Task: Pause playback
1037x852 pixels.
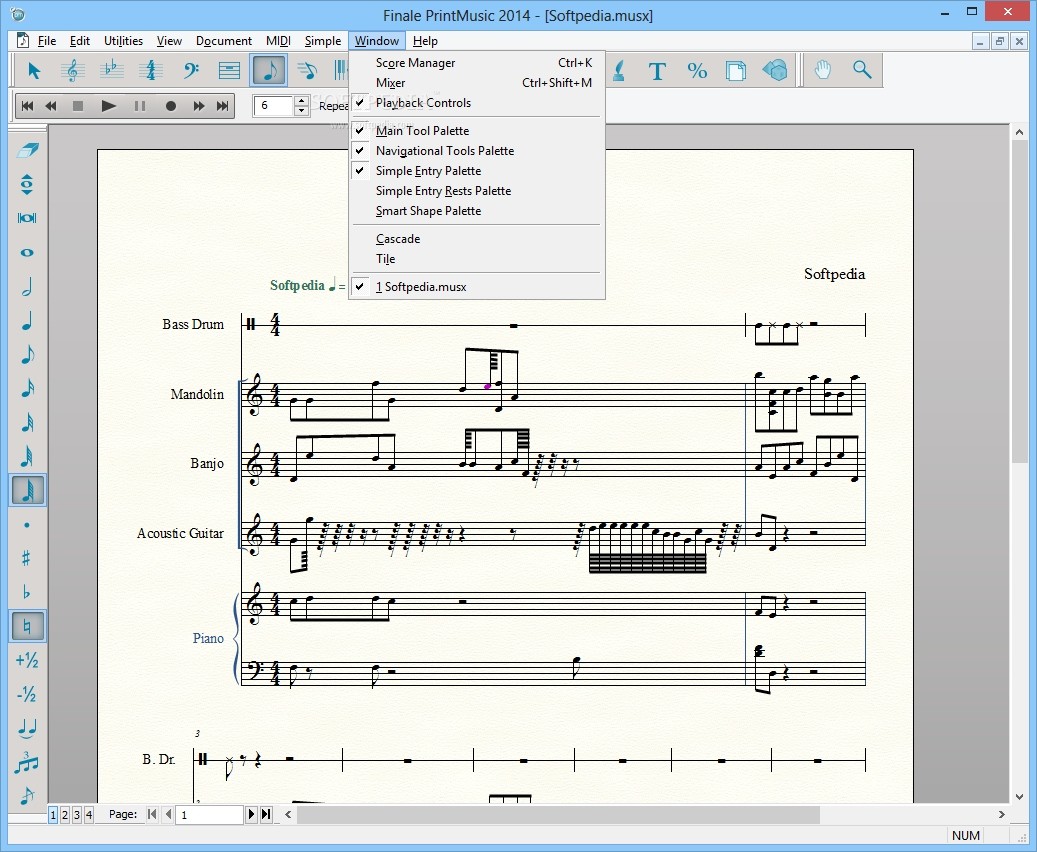Action: [x=140, y=106]
